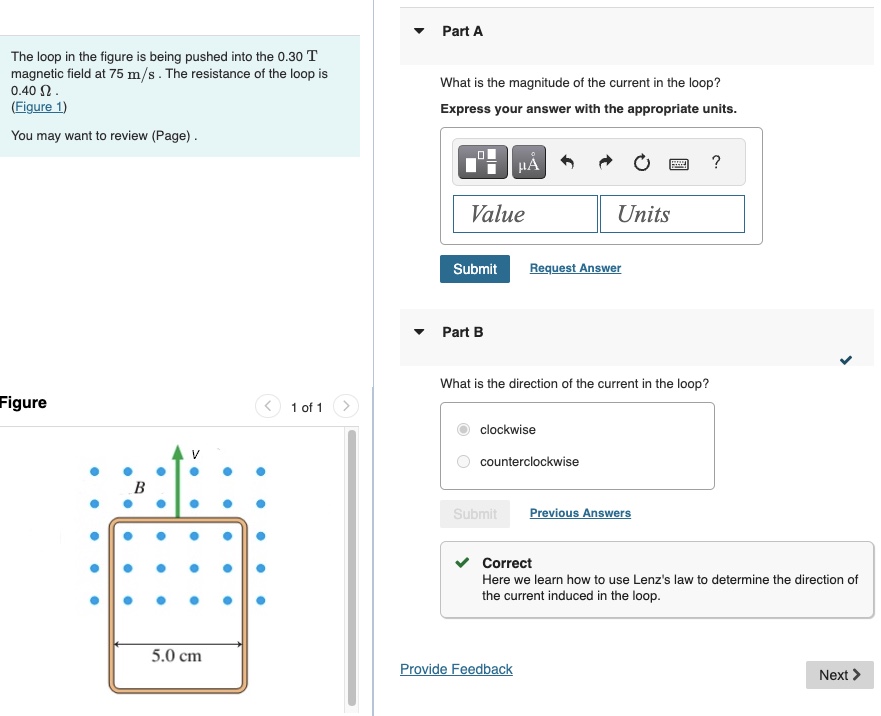Click the Figure section heading
This screenshot has height=716, width=881.
click(x=23, y=402)
